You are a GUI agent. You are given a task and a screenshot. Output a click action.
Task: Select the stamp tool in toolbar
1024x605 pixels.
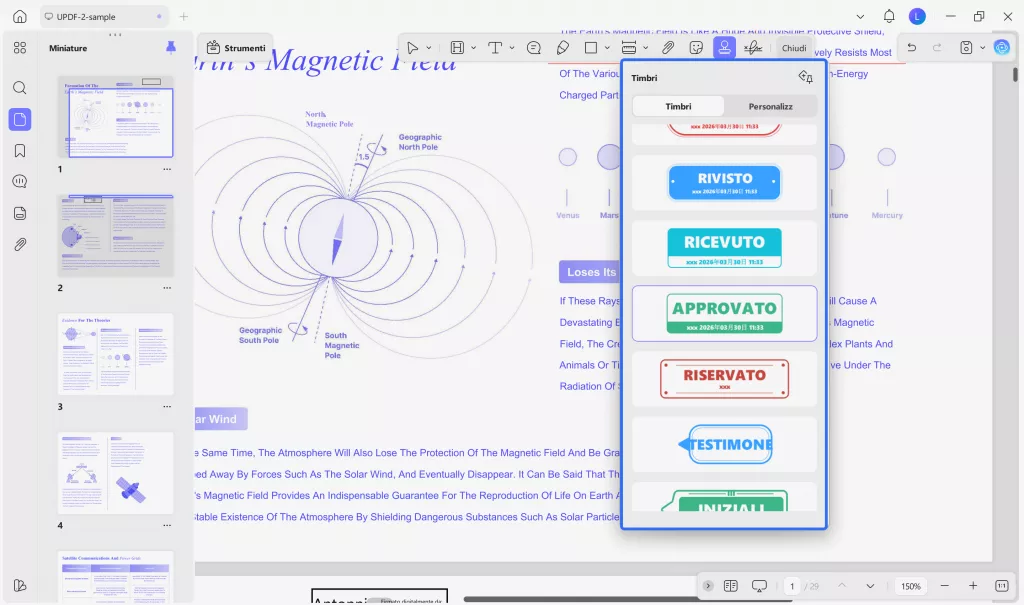point(724,48)
